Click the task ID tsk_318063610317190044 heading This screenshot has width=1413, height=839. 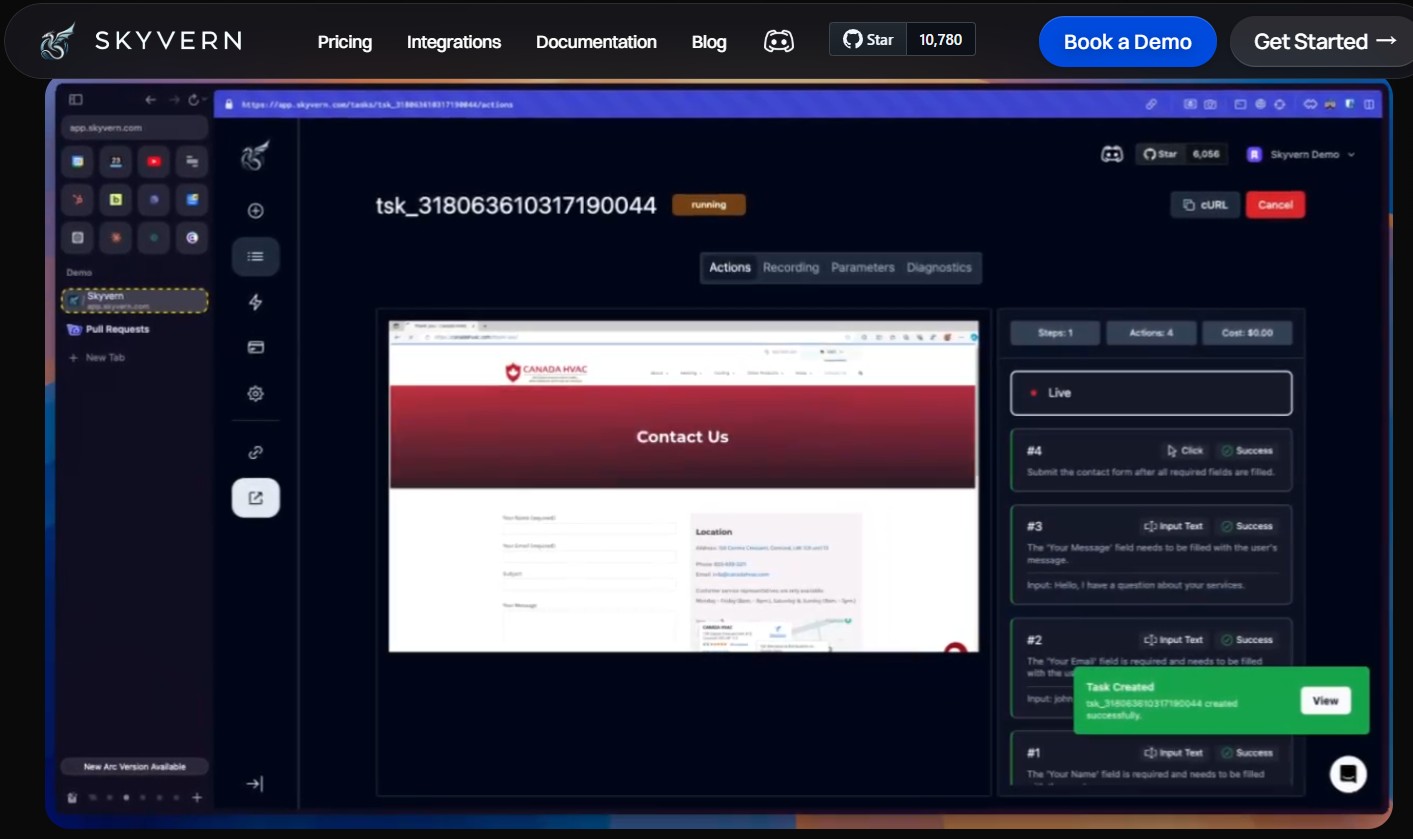516,205
